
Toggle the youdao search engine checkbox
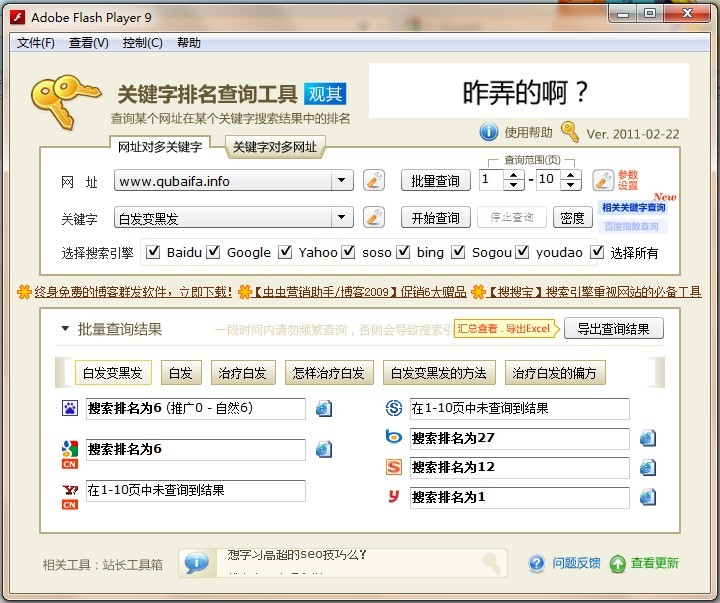point(522,252)
